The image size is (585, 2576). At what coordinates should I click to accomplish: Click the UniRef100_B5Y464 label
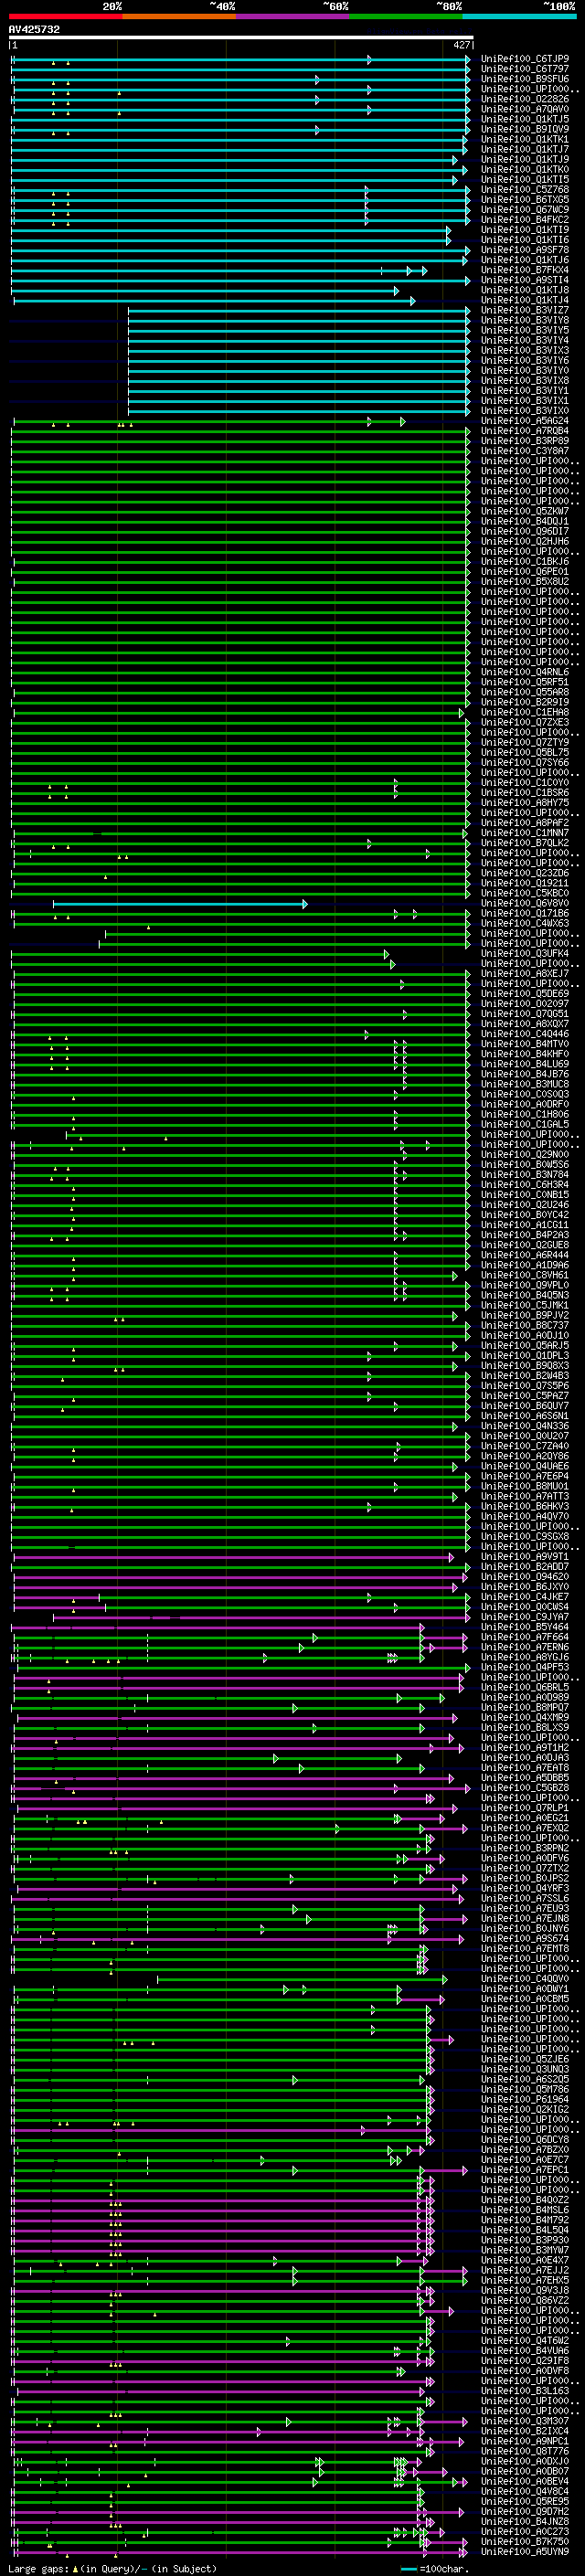524,1627
